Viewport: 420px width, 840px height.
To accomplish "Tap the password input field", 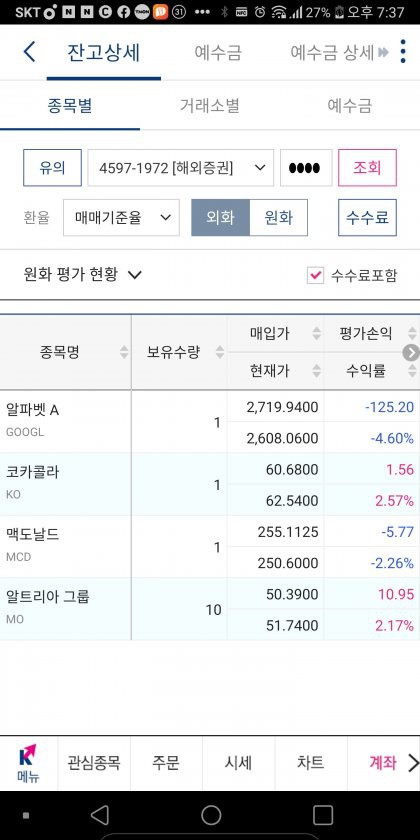I will tap(306, 168).
